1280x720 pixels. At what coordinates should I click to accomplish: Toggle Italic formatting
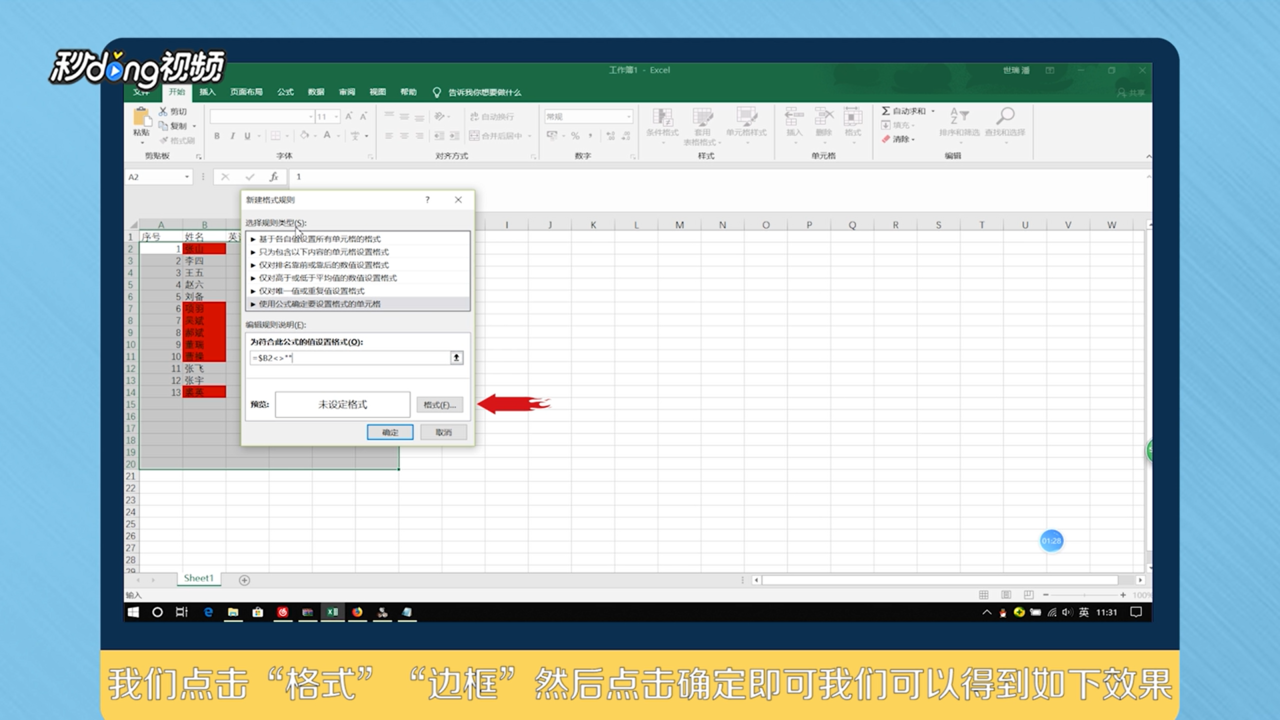point(231,136)
